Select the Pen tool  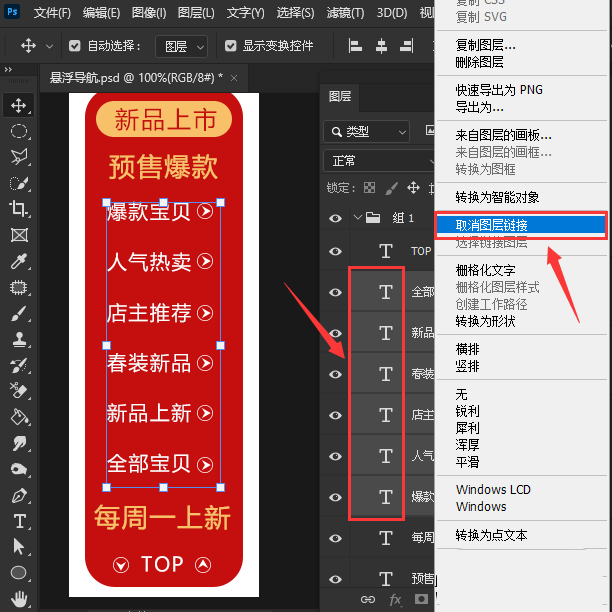click(18, 495)
